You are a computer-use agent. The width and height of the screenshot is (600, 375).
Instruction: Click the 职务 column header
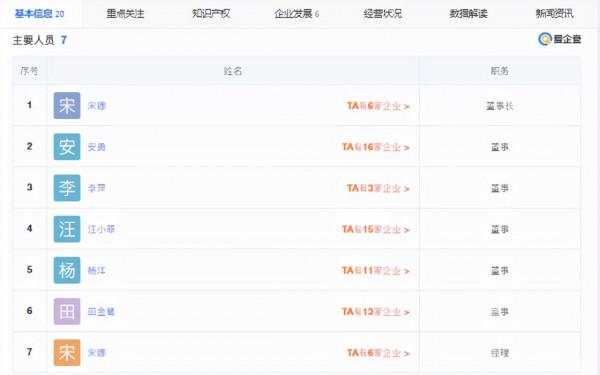click(500, 71)
